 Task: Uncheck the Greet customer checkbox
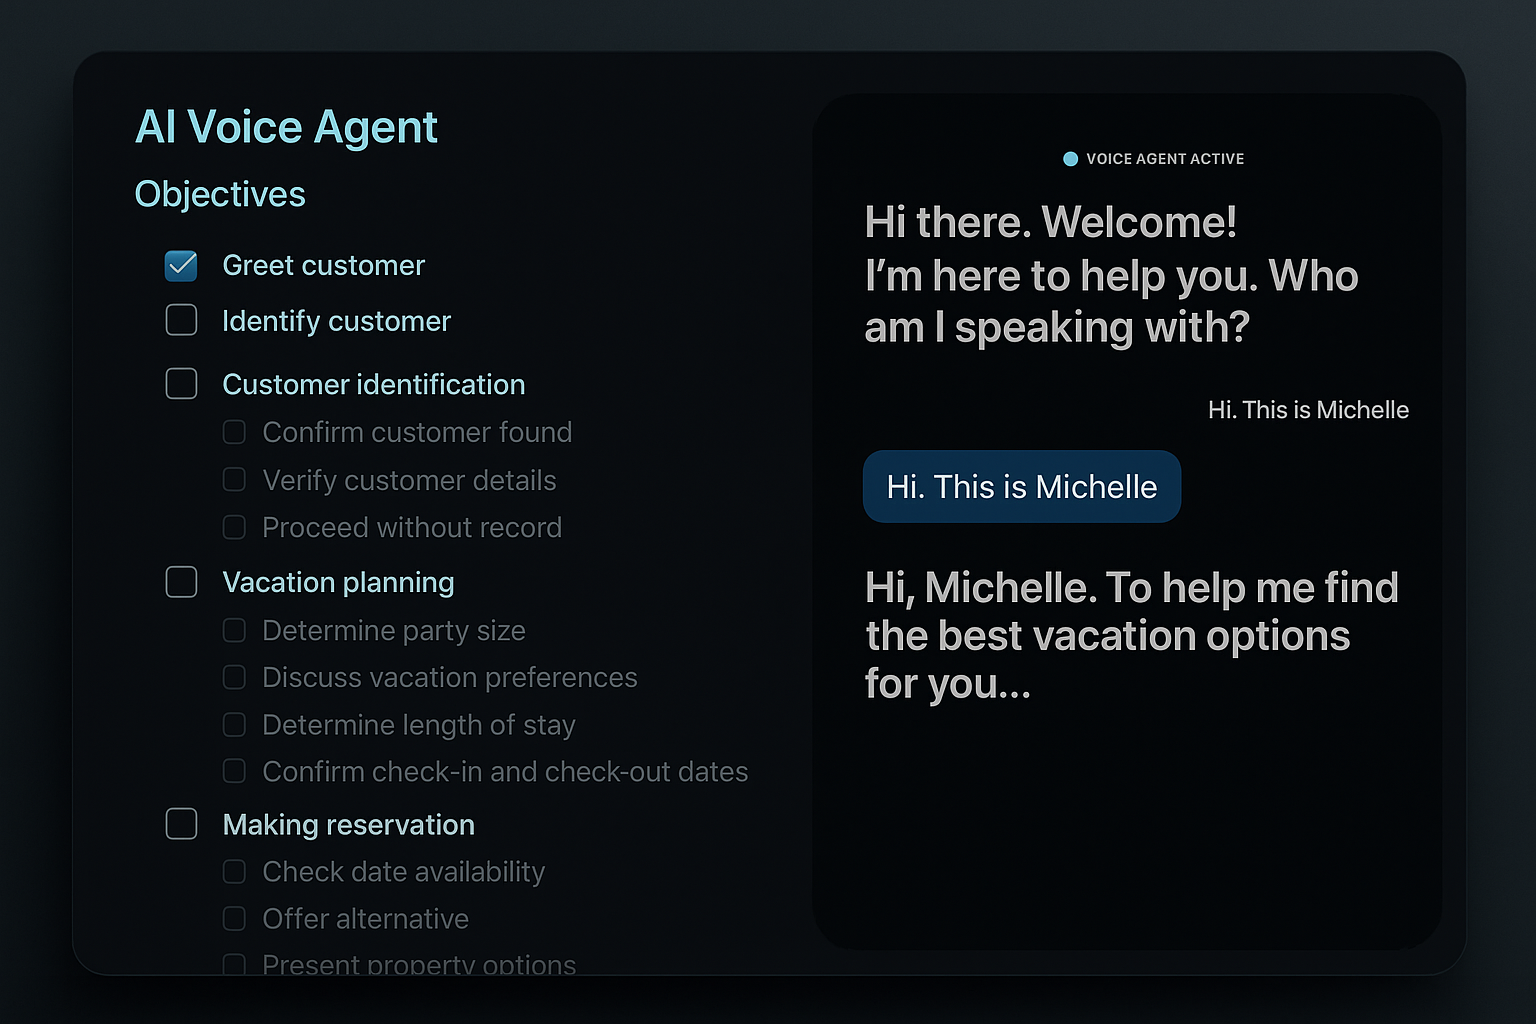pyautogui.click(x=181, y=265)
